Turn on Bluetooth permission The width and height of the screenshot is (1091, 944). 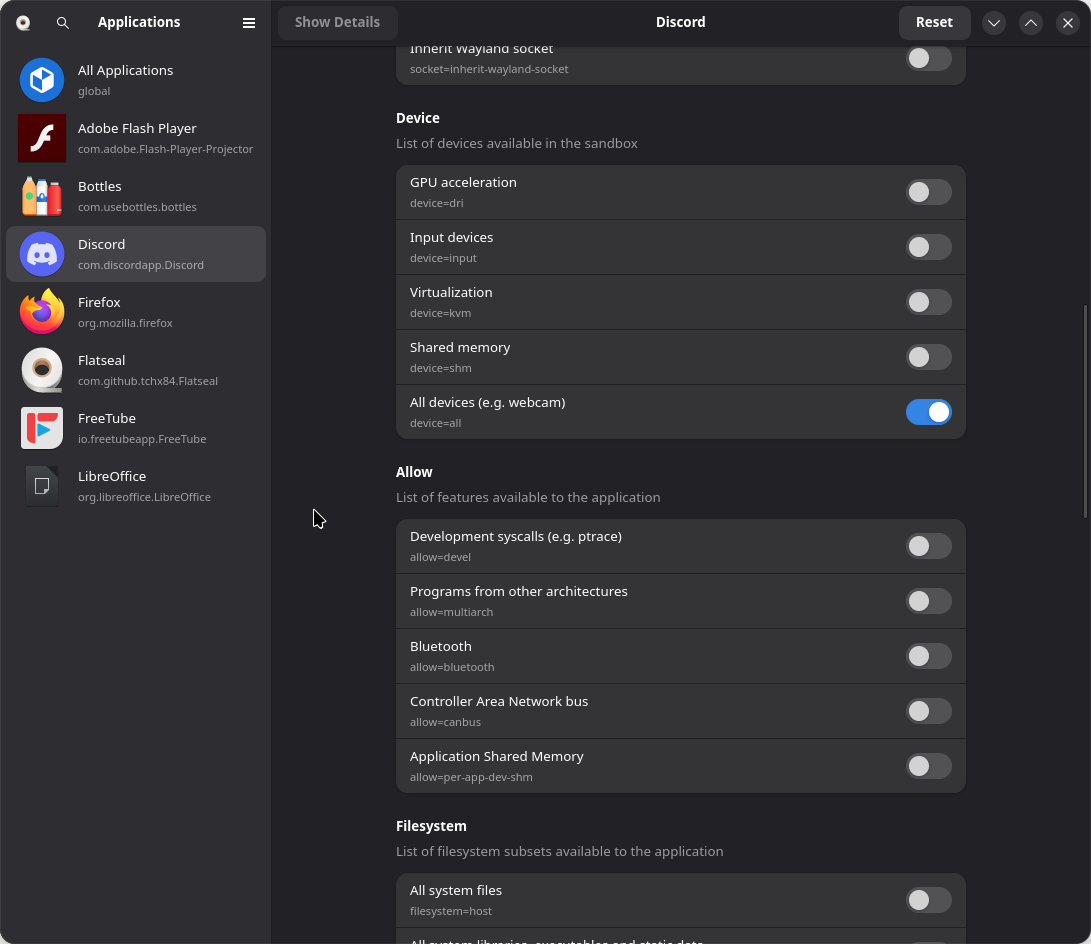click(928, 656)
